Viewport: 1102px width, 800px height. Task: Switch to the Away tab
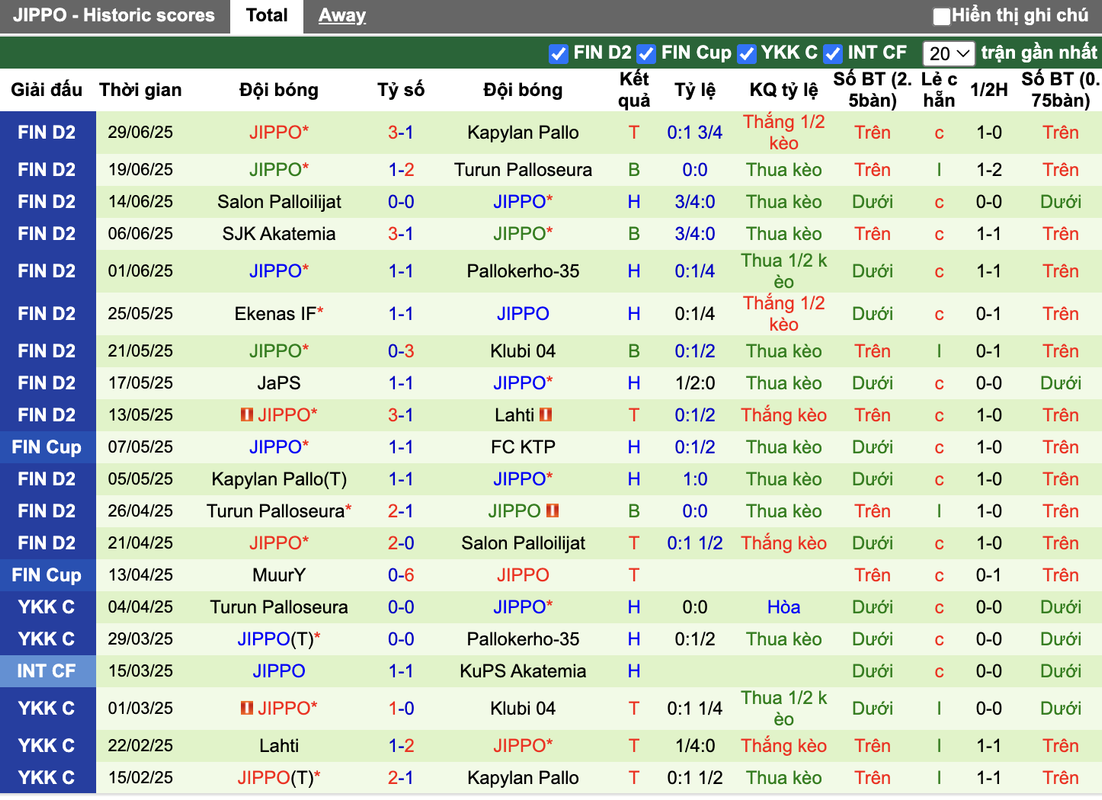pyautogui.click(x=342, y=15)
